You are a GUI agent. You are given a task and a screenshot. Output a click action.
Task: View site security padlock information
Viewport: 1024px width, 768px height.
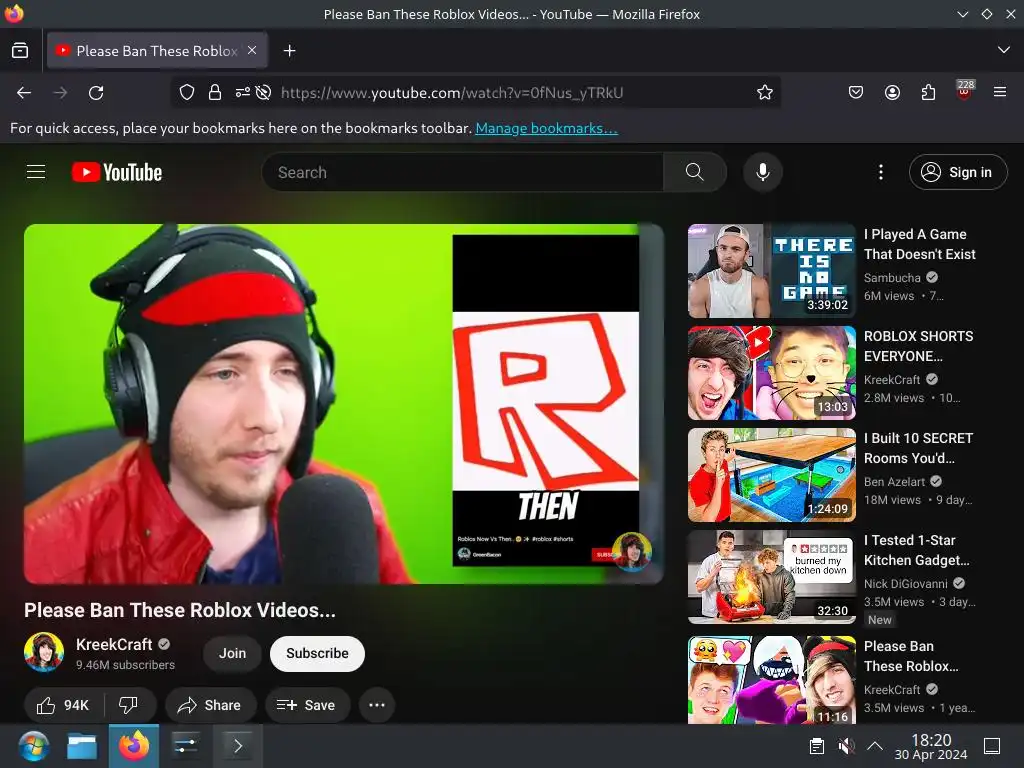(215, 93)
